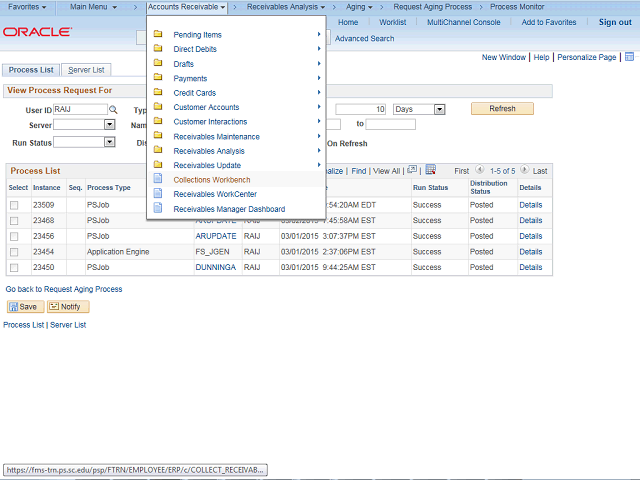640x480 pixels.
Task: Choose Receivables WorkCenter from the menu
Action: click(214, 194)
